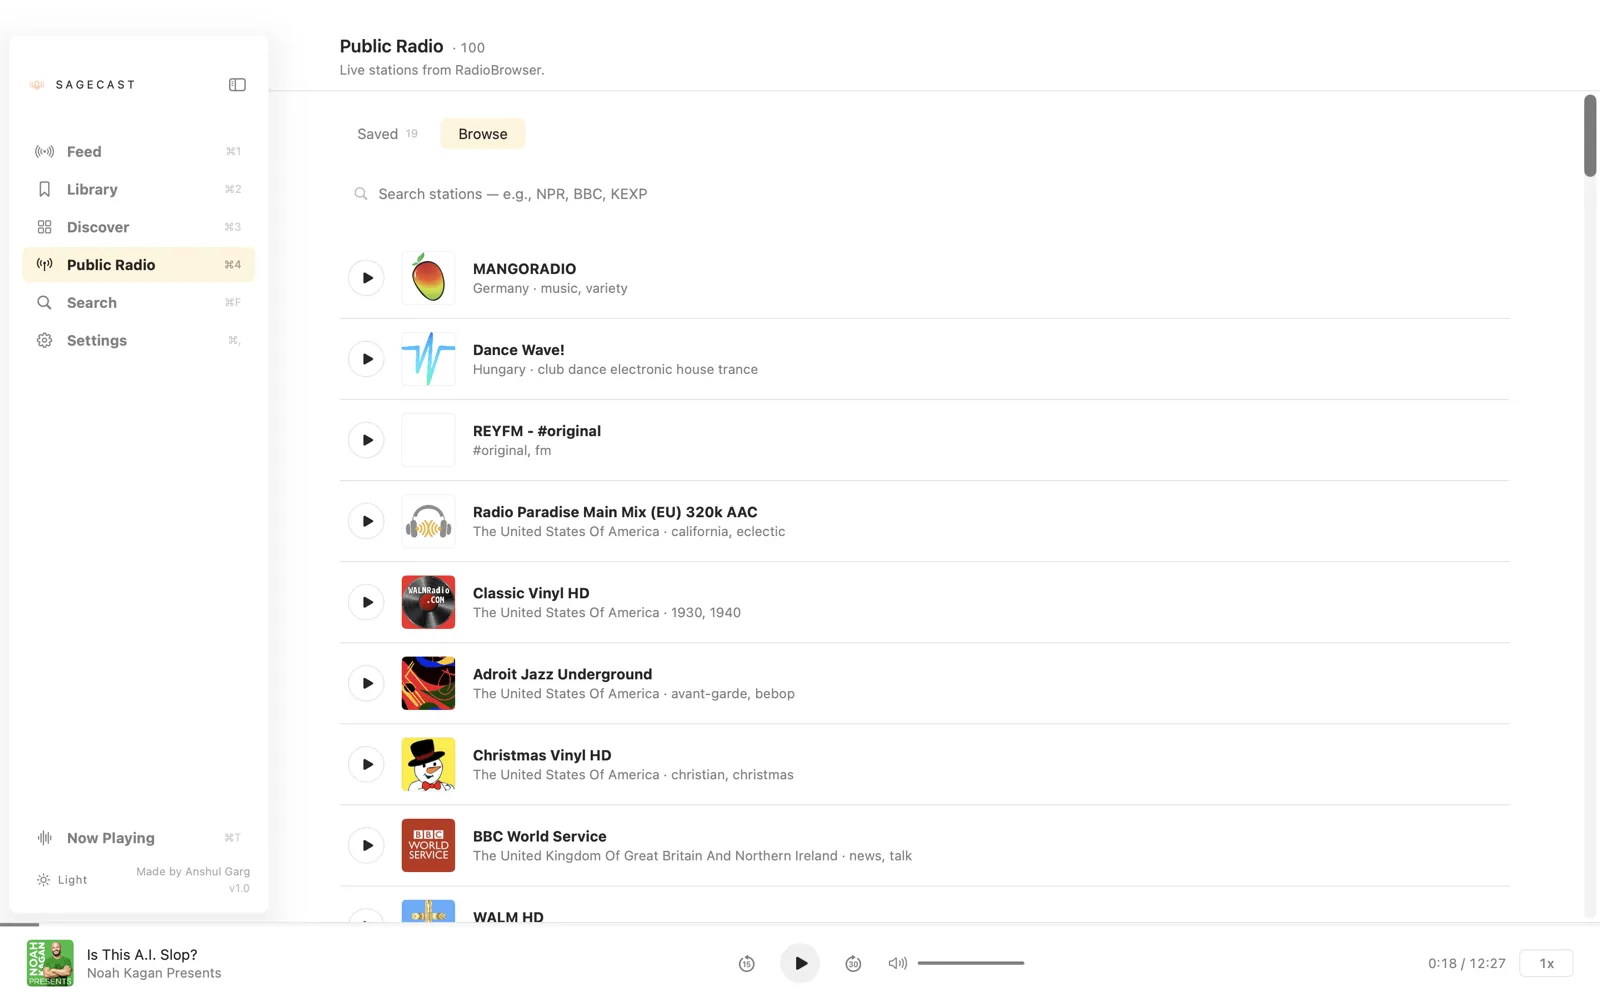The height and width of the screenshot is (1000, 1600).
Task: Switch to the Browse tab
Action: 482,133
